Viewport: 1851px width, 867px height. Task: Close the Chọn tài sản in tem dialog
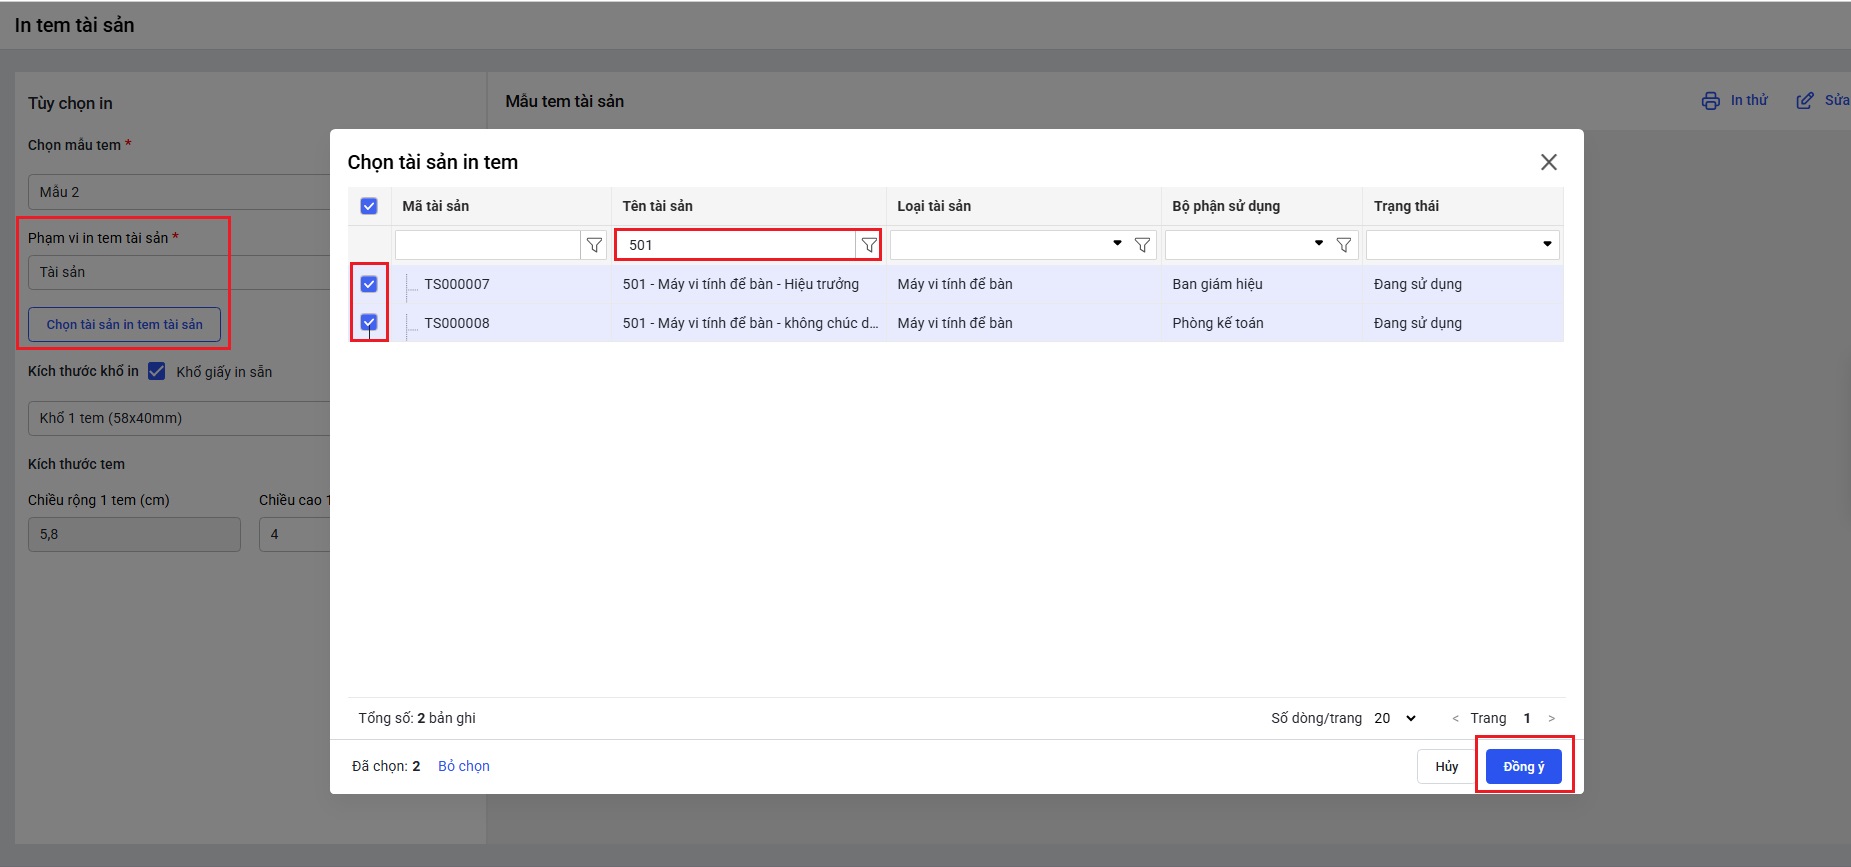click(1548, 162)
